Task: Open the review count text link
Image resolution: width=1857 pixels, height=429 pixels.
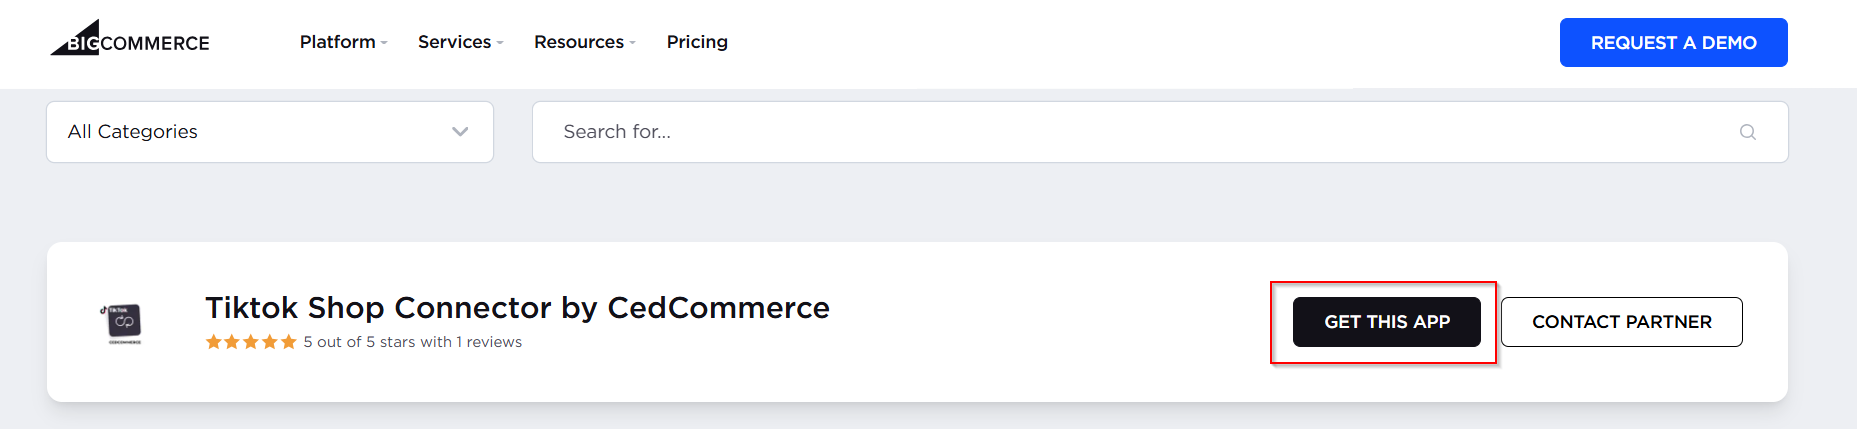Action: click(x=413, y=342)
